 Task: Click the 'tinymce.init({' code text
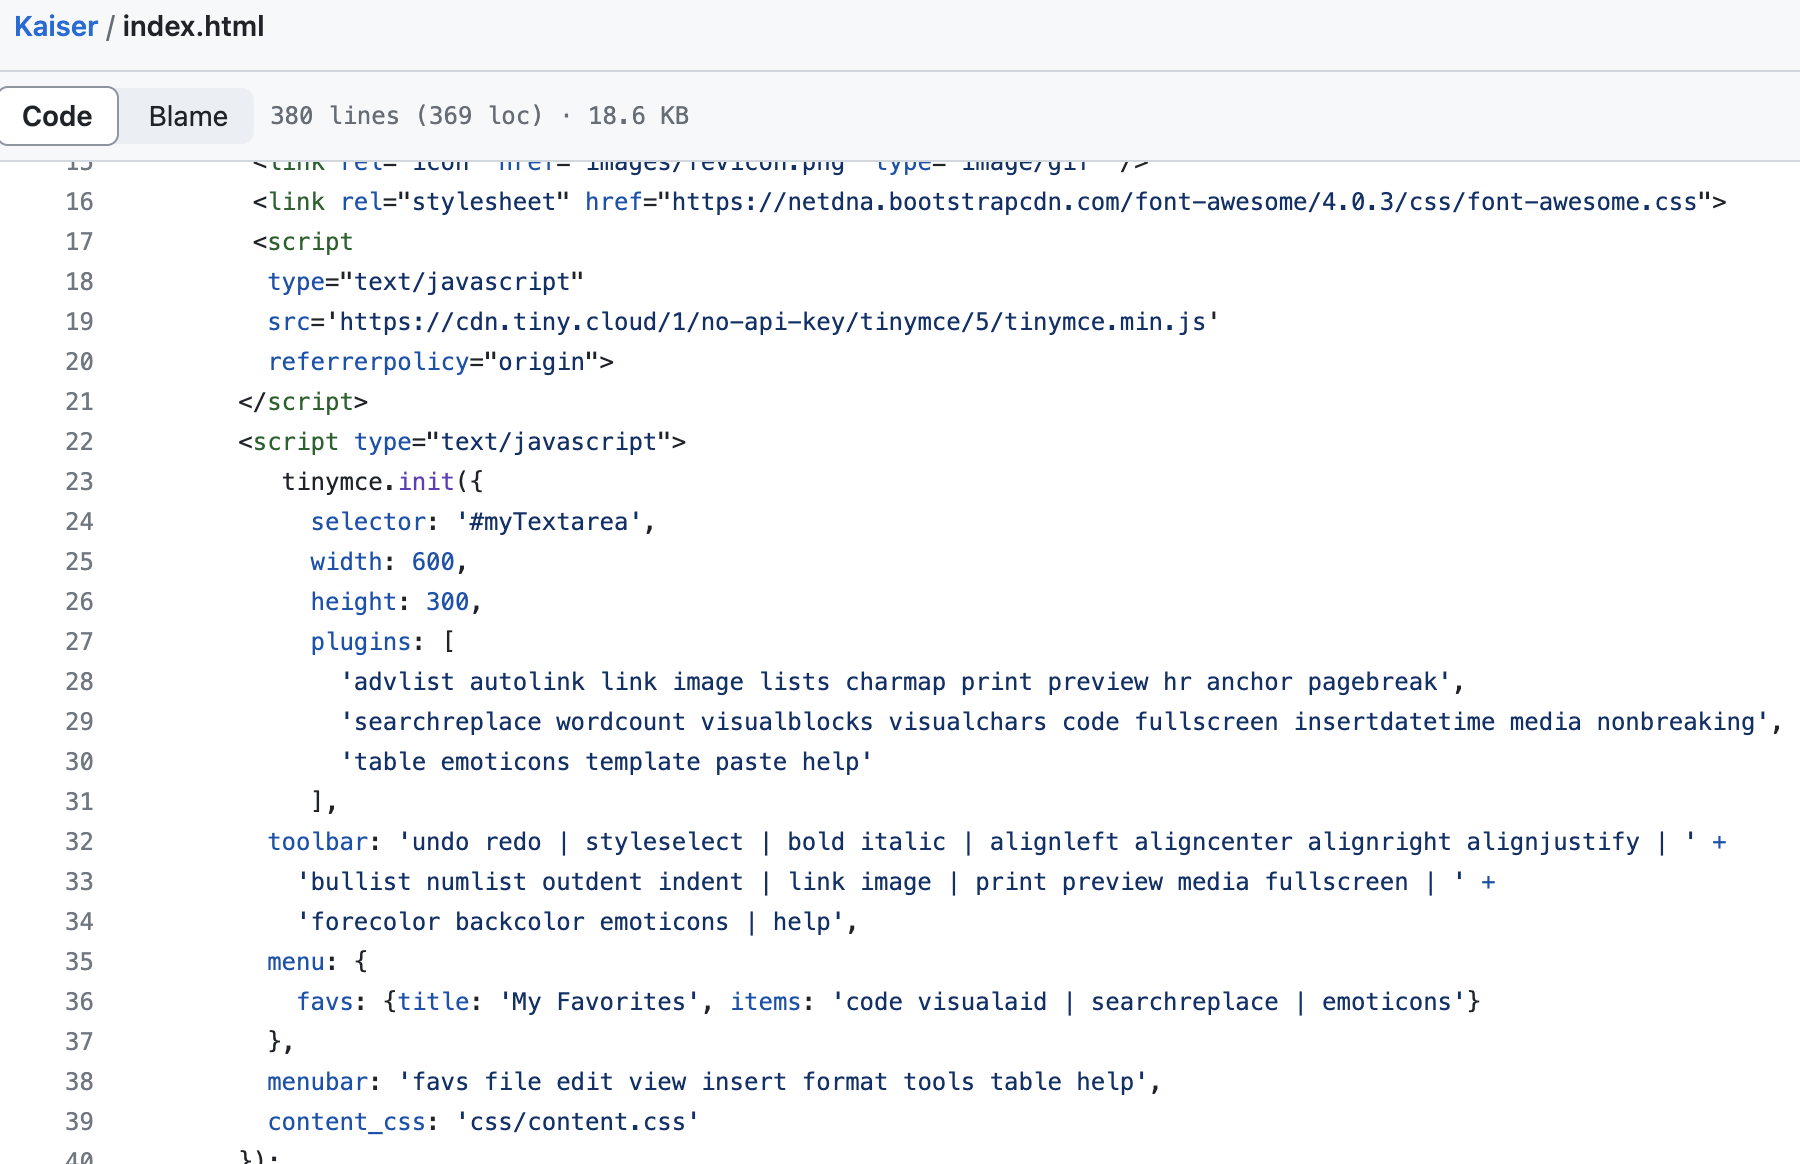pos(383,482)
